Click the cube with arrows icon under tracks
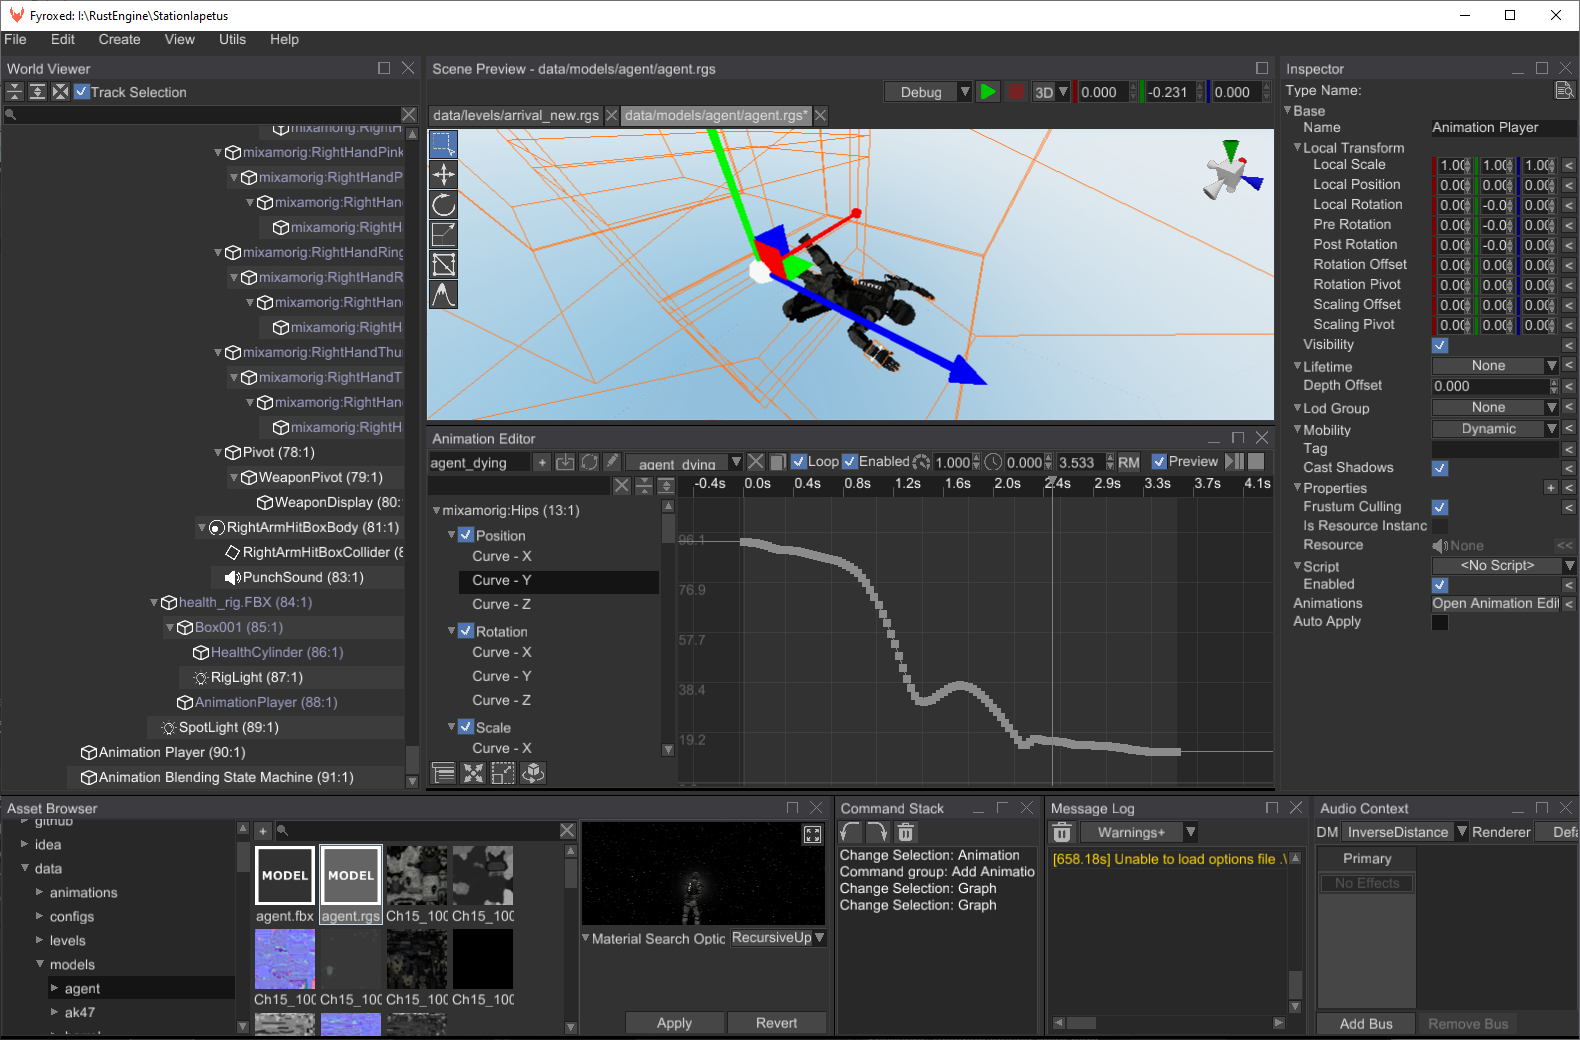Image resolution: width=1580 pixels, height=1040 pixels. 533,773
